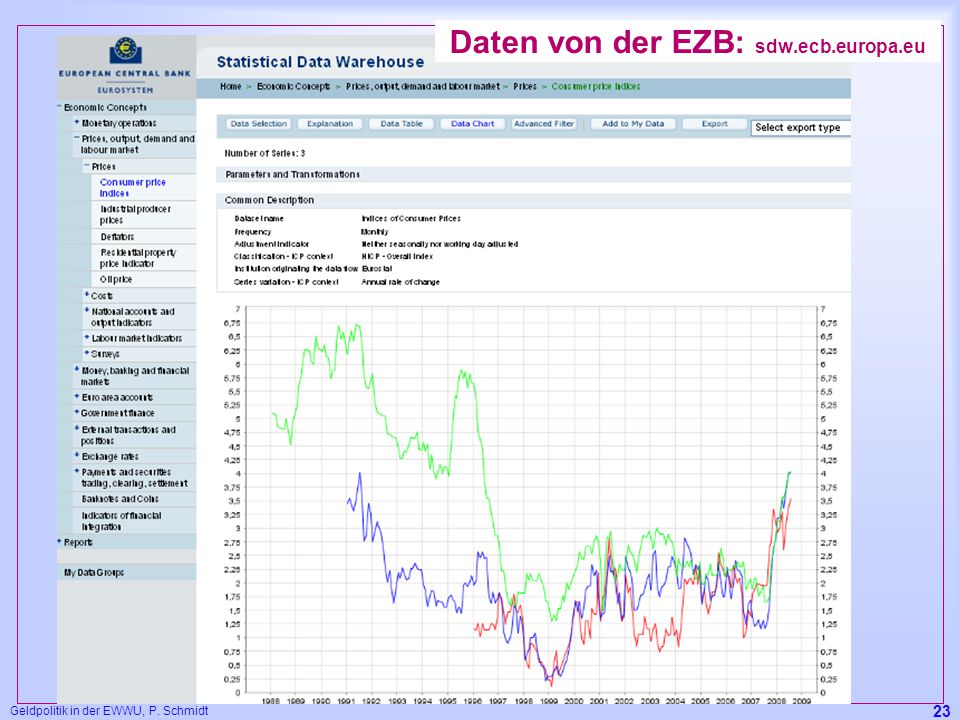The width and height of the screenshot is (960, 720).
Task: Expand the Surveys tree node
Action: (x=86, y=353)
